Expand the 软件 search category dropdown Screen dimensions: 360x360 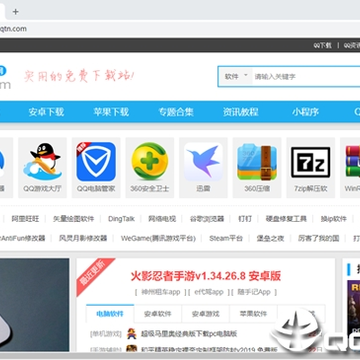[x=236, y=76]
